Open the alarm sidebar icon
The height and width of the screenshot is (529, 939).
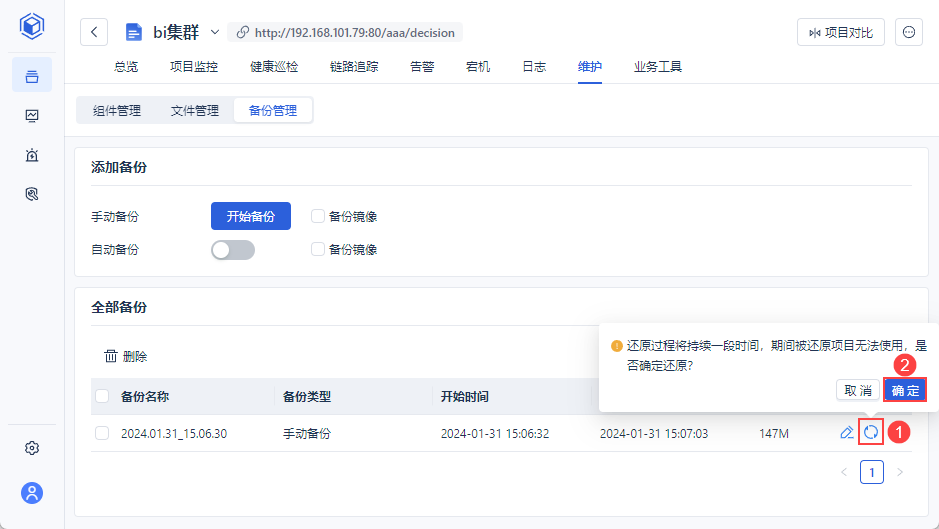[32, 155]
